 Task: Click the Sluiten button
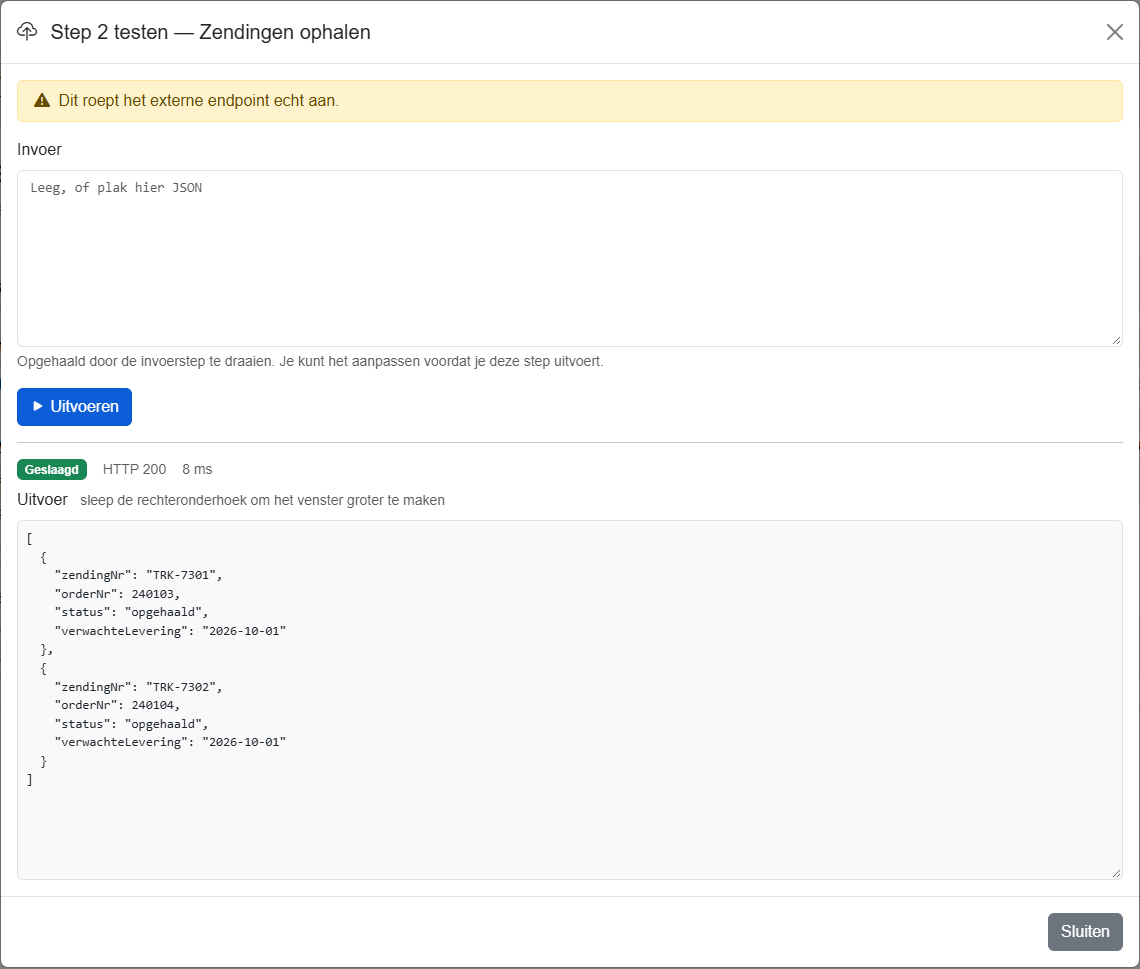pyautogui.click(x=1085, y=931)
